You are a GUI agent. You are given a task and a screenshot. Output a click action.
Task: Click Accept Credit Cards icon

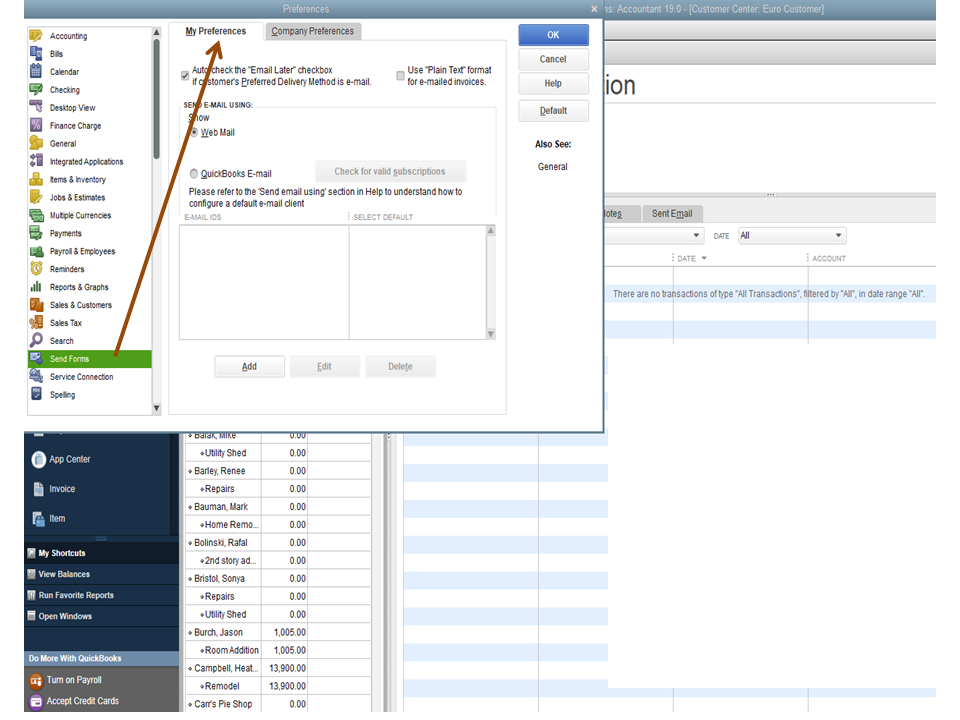[36, 702]
